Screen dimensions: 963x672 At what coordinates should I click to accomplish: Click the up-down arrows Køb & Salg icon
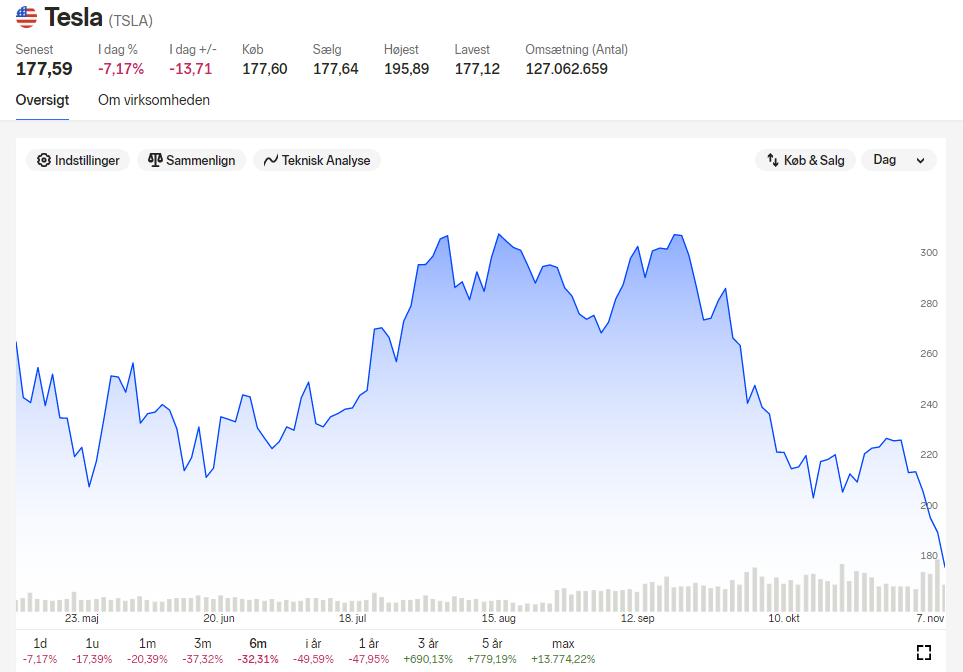pos(773,160)
